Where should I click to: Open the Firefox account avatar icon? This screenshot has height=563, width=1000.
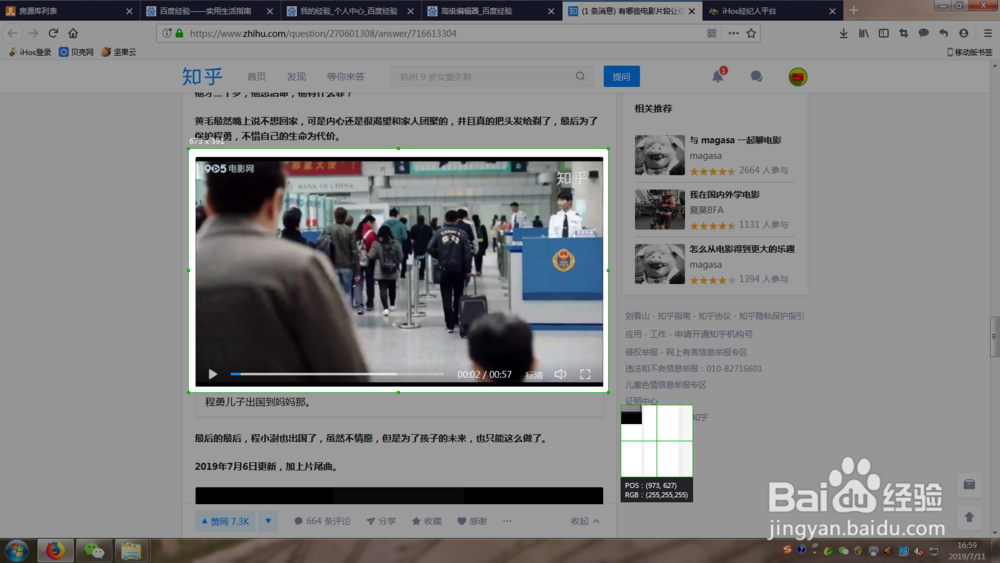pyautogui.click(x=964, y=33)
